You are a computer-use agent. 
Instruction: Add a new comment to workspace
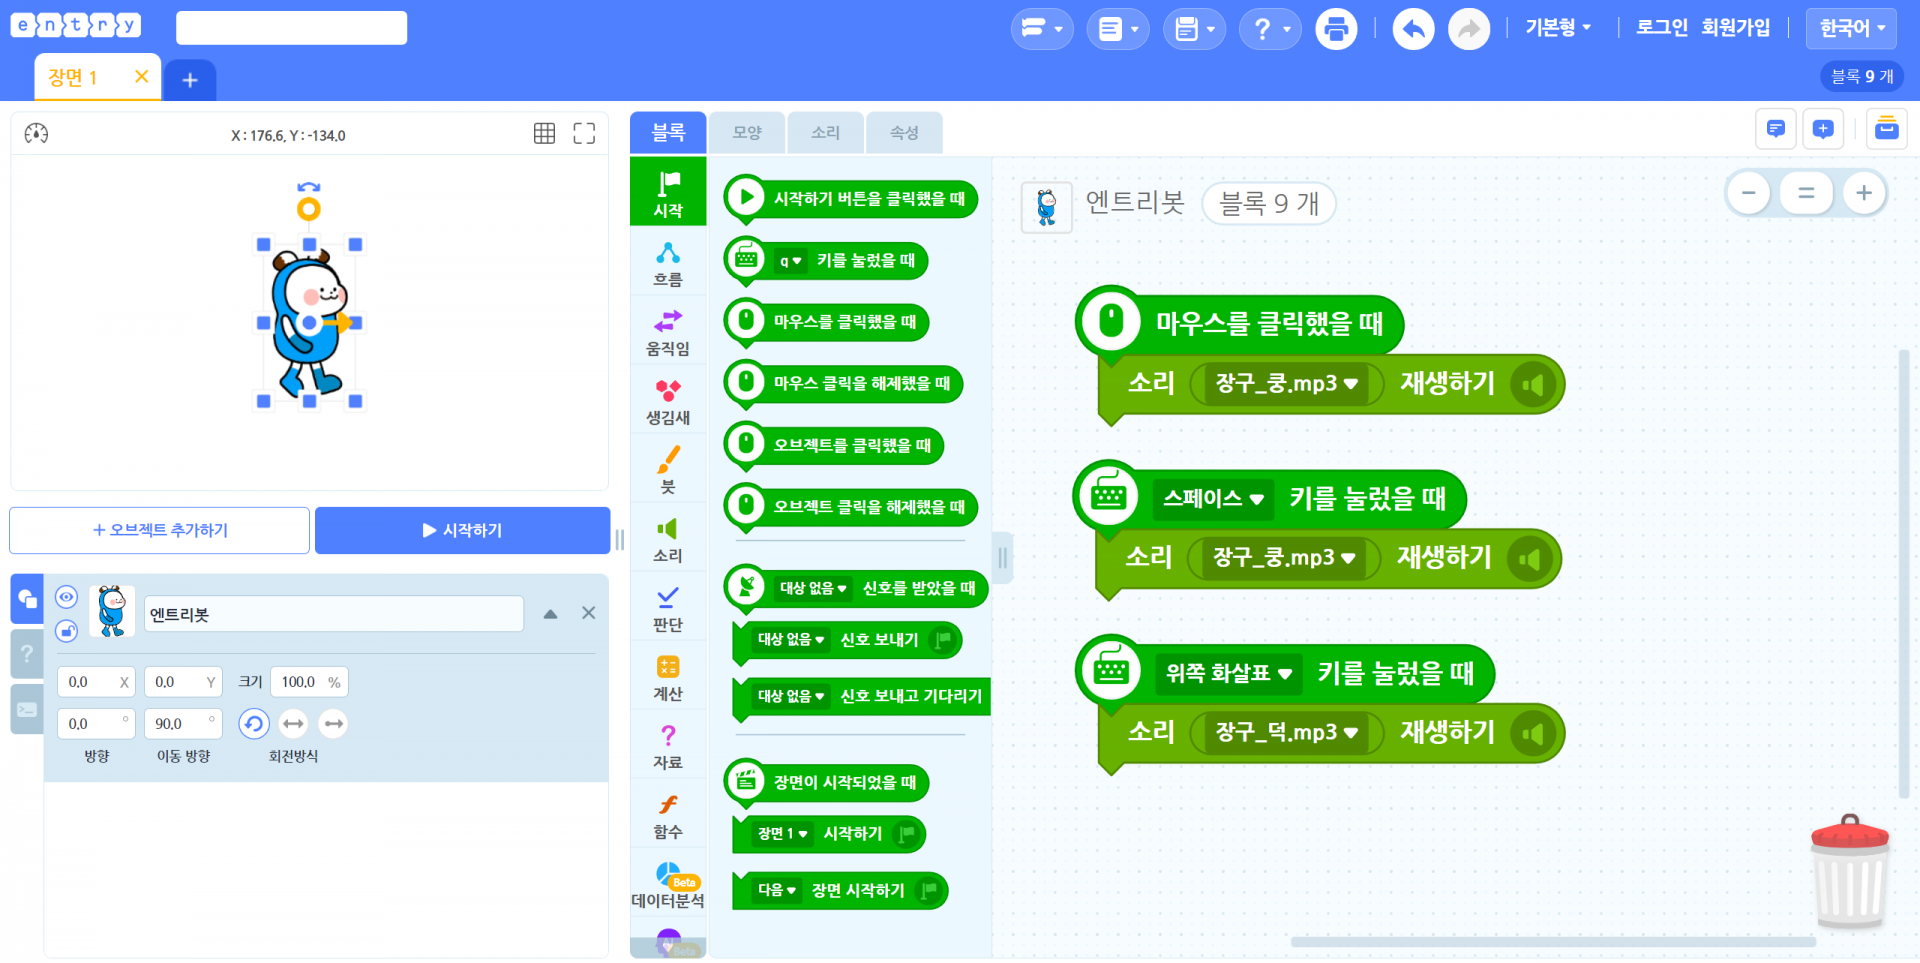tap(1823, 129)
